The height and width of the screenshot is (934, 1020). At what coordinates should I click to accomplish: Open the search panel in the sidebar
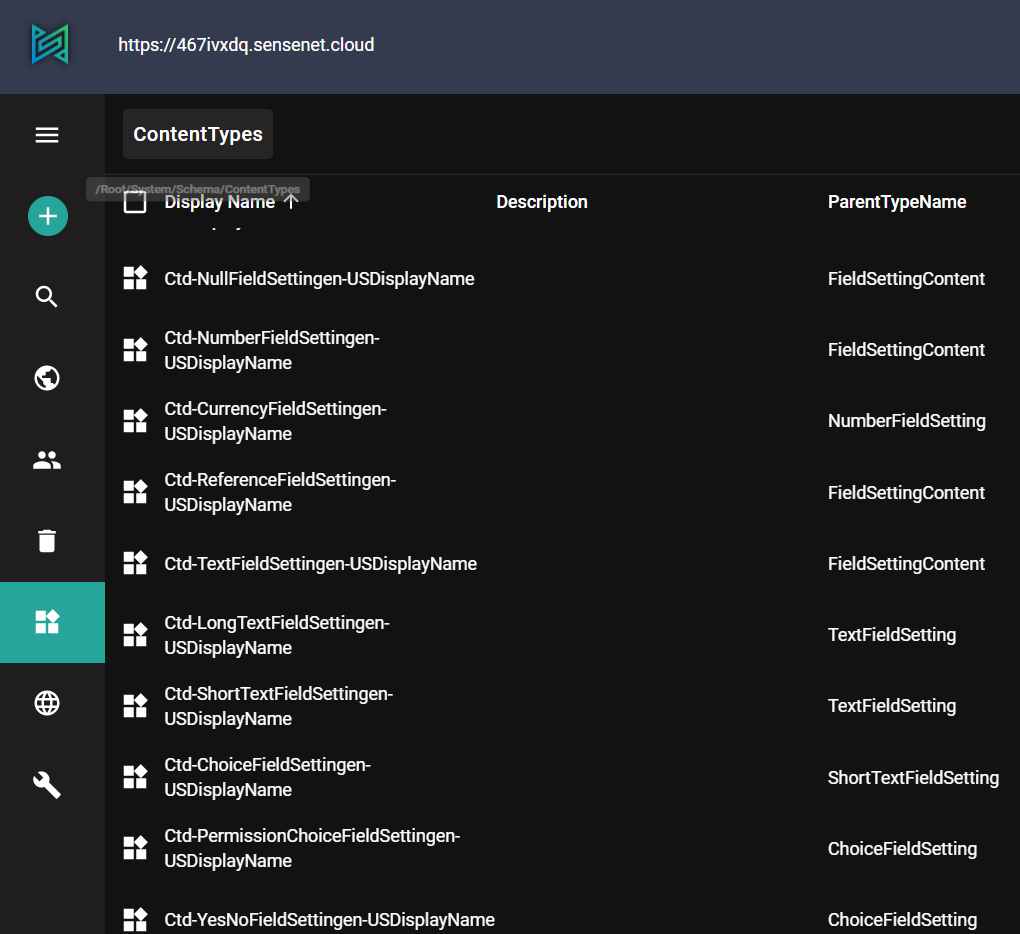pyautogui.click(x=46, y=296)
